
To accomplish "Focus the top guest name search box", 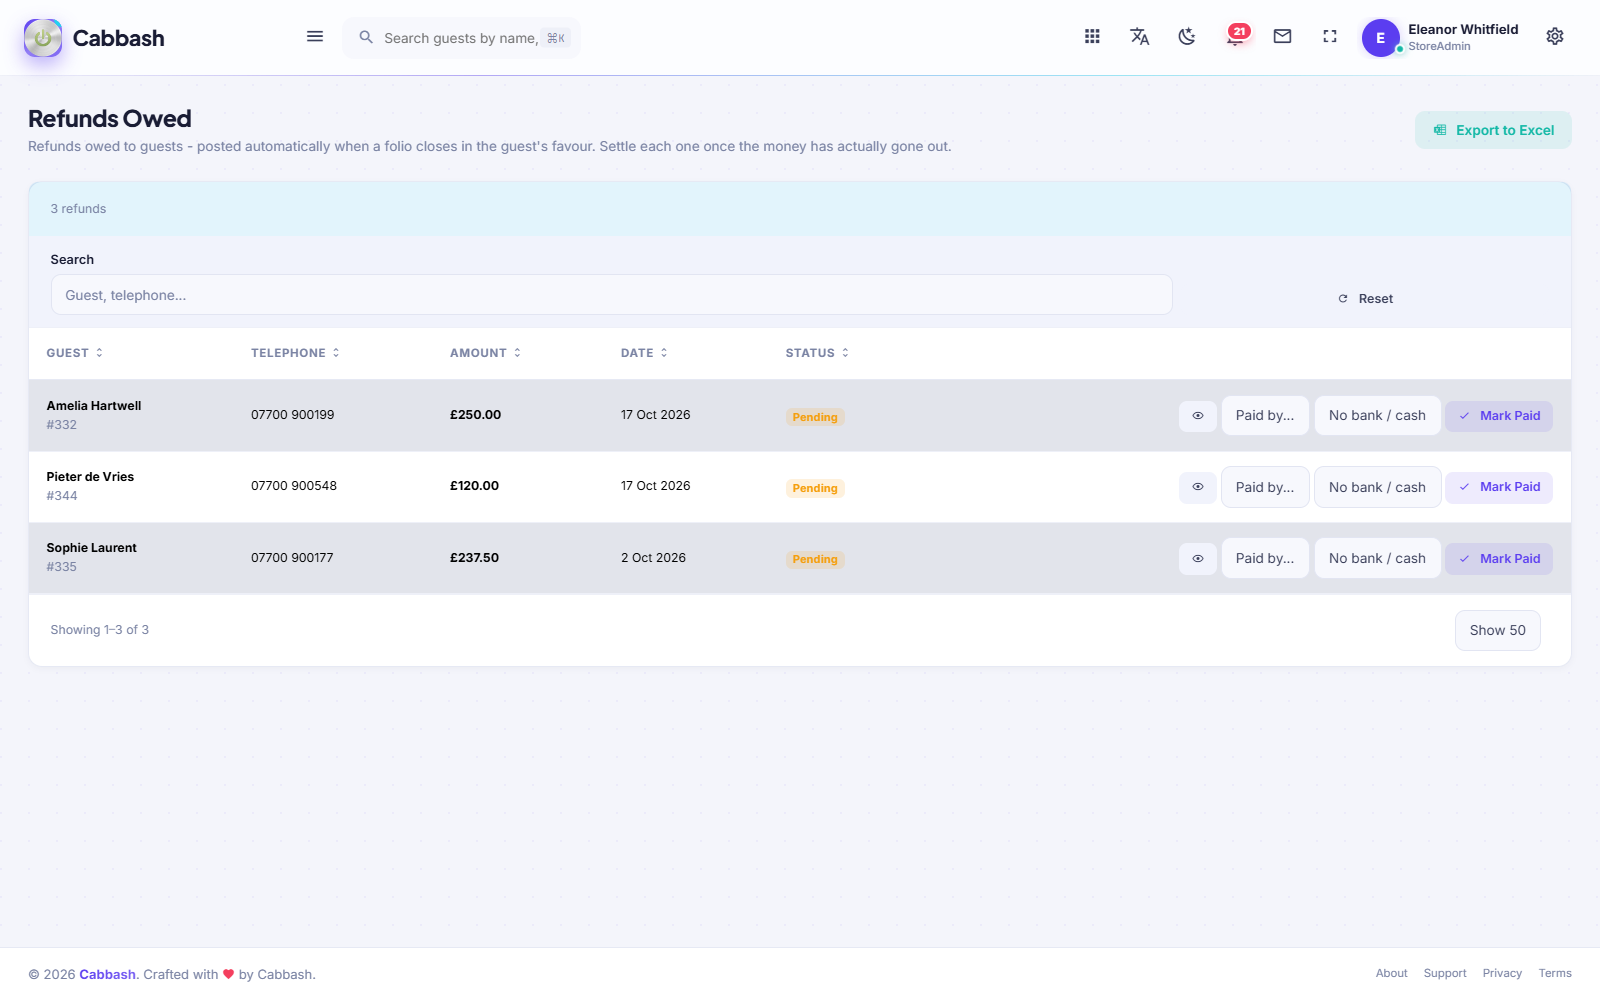I will (x=461, y=38).
